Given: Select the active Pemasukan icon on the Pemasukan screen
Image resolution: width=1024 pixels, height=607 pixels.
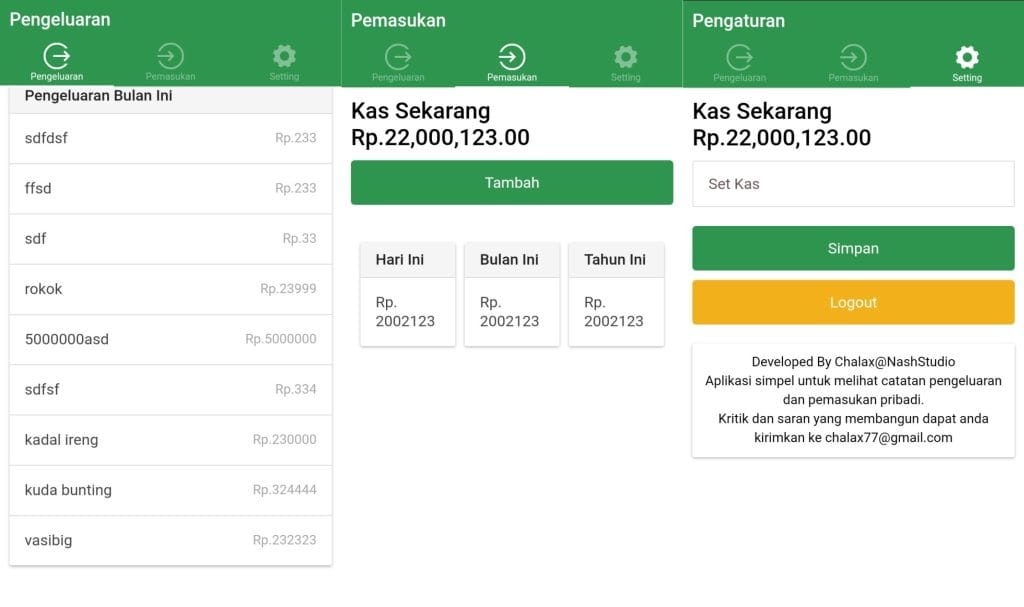Looking at the screenshot, I should [x=512, y=57].
